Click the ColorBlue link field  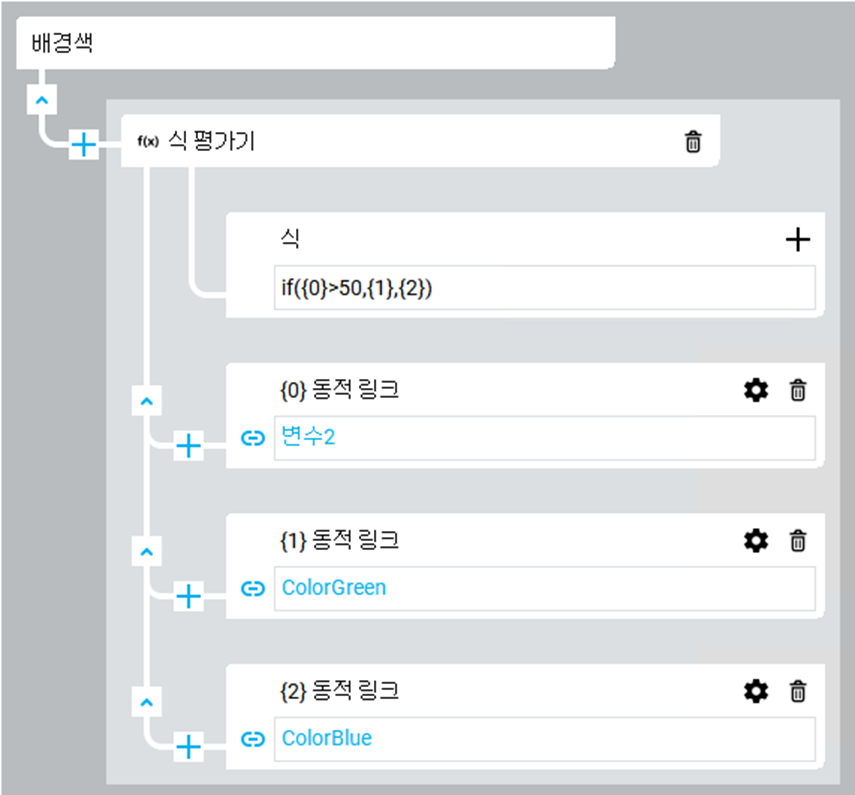click(544, 739)
